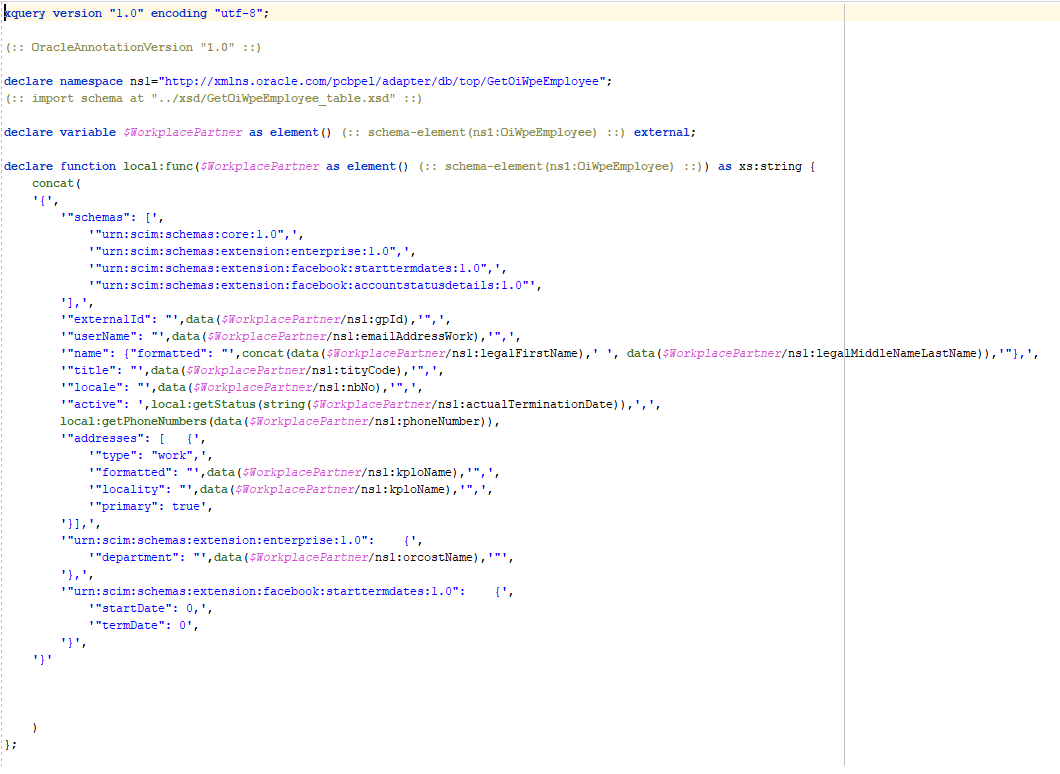Click the '"primary": true' line

(x=151, y=506)
